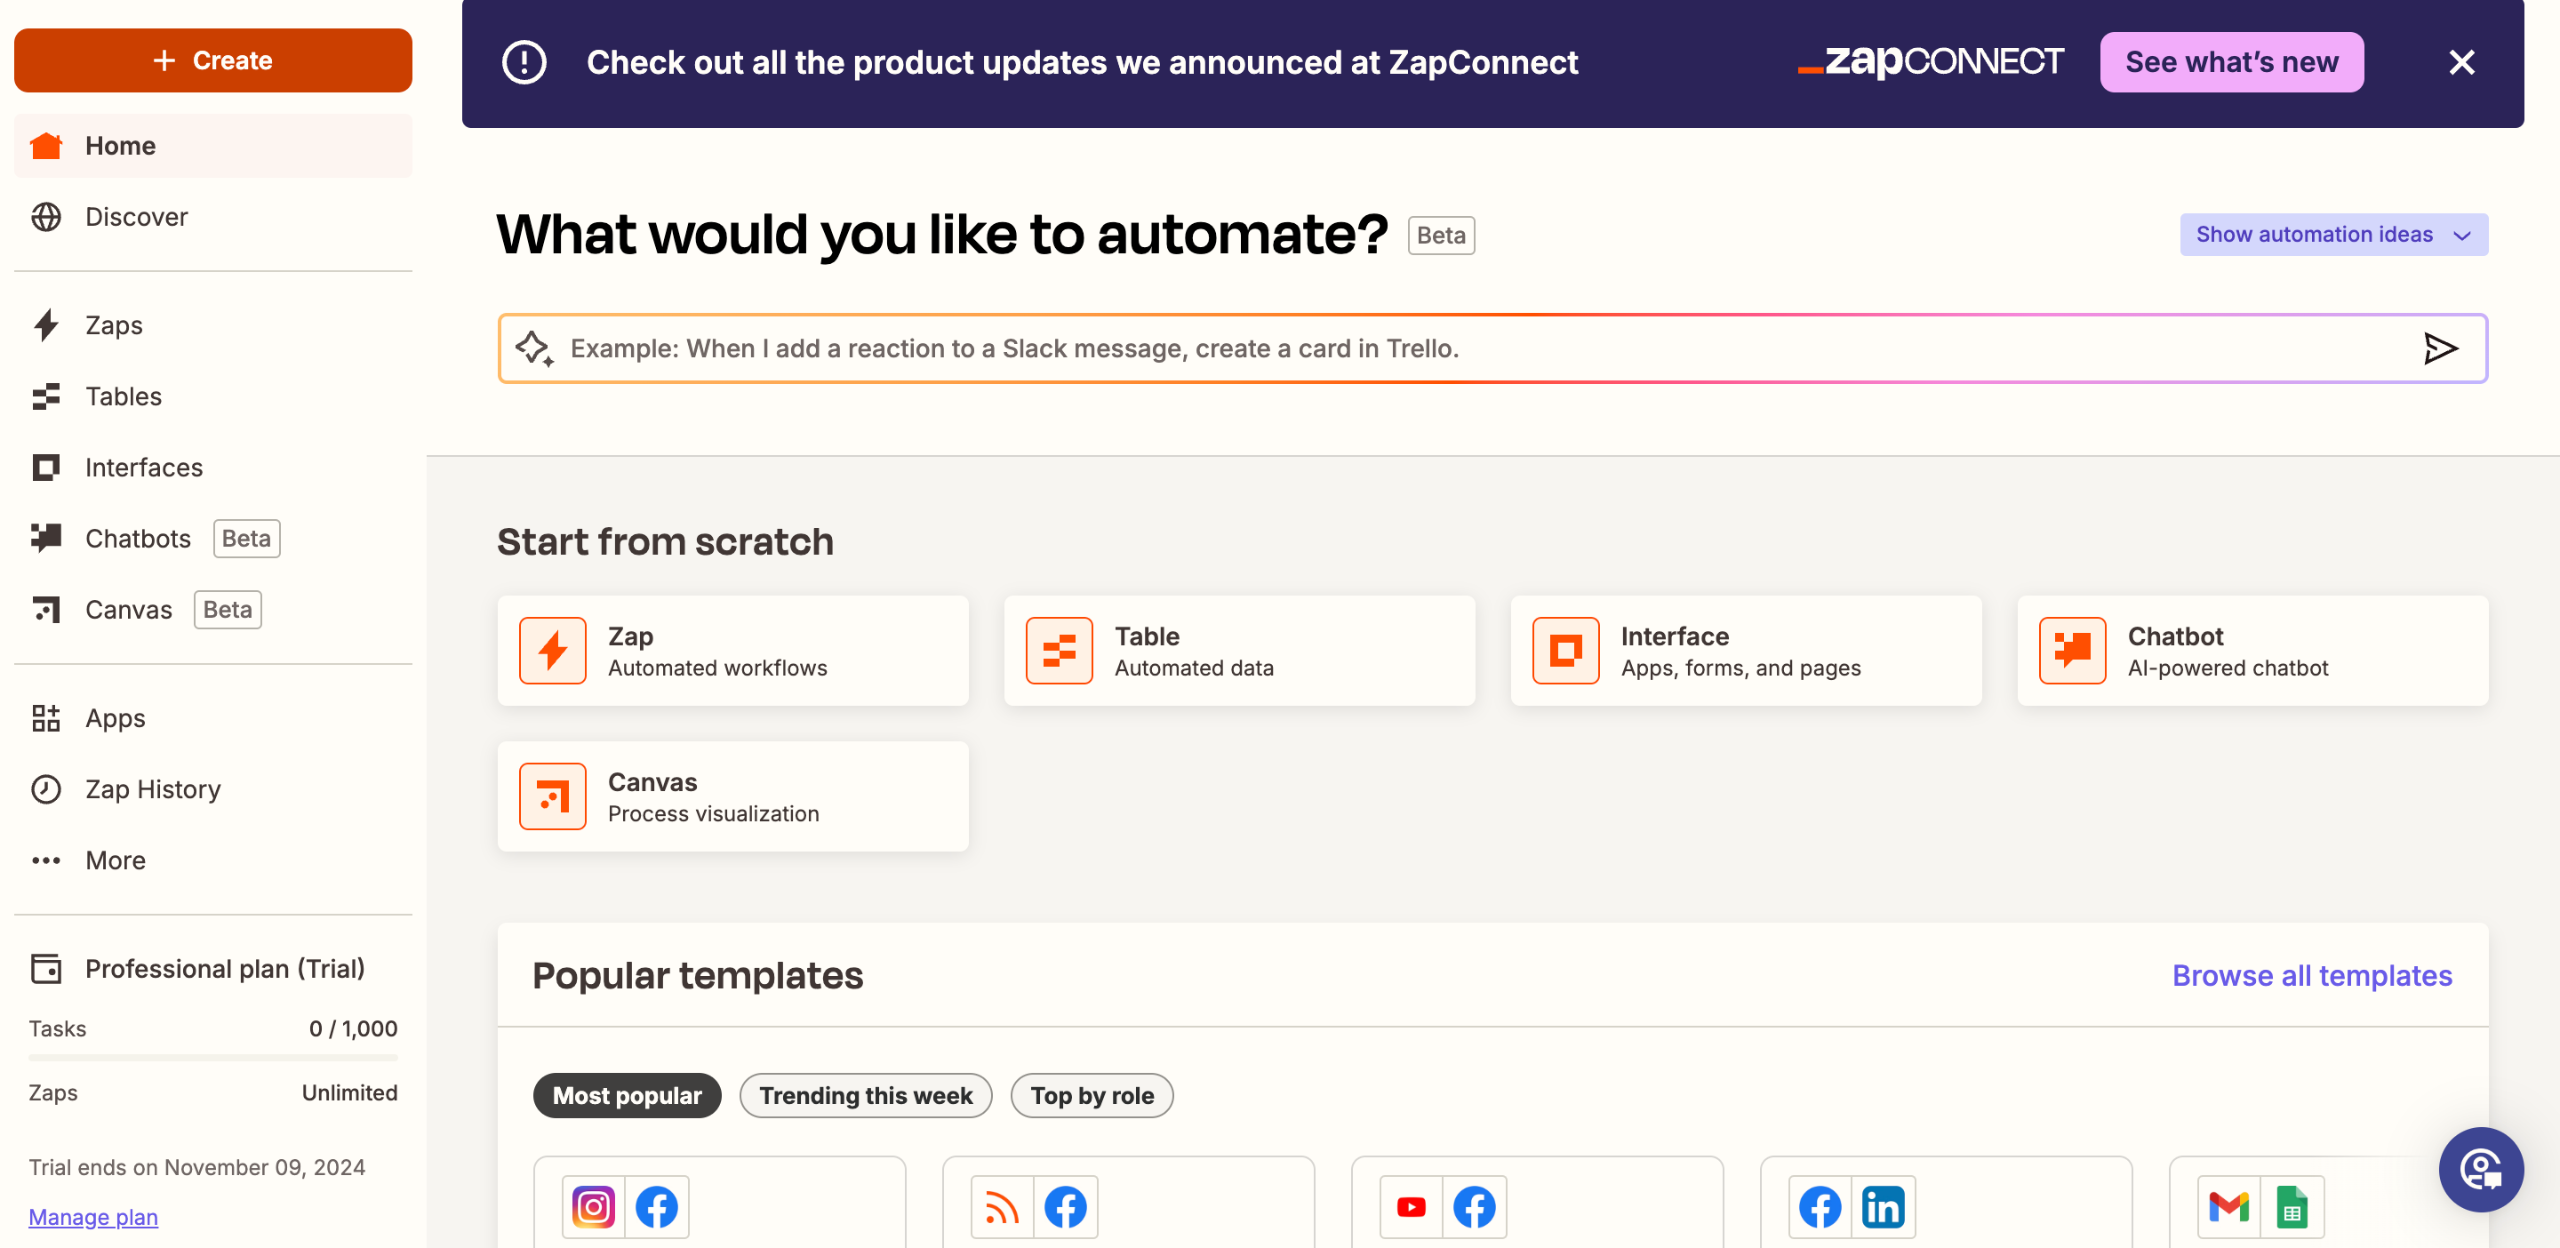Open the help chat bubble icon
Viewport: 2560px width, 1248px height.
click(x=2480, y=1169)
